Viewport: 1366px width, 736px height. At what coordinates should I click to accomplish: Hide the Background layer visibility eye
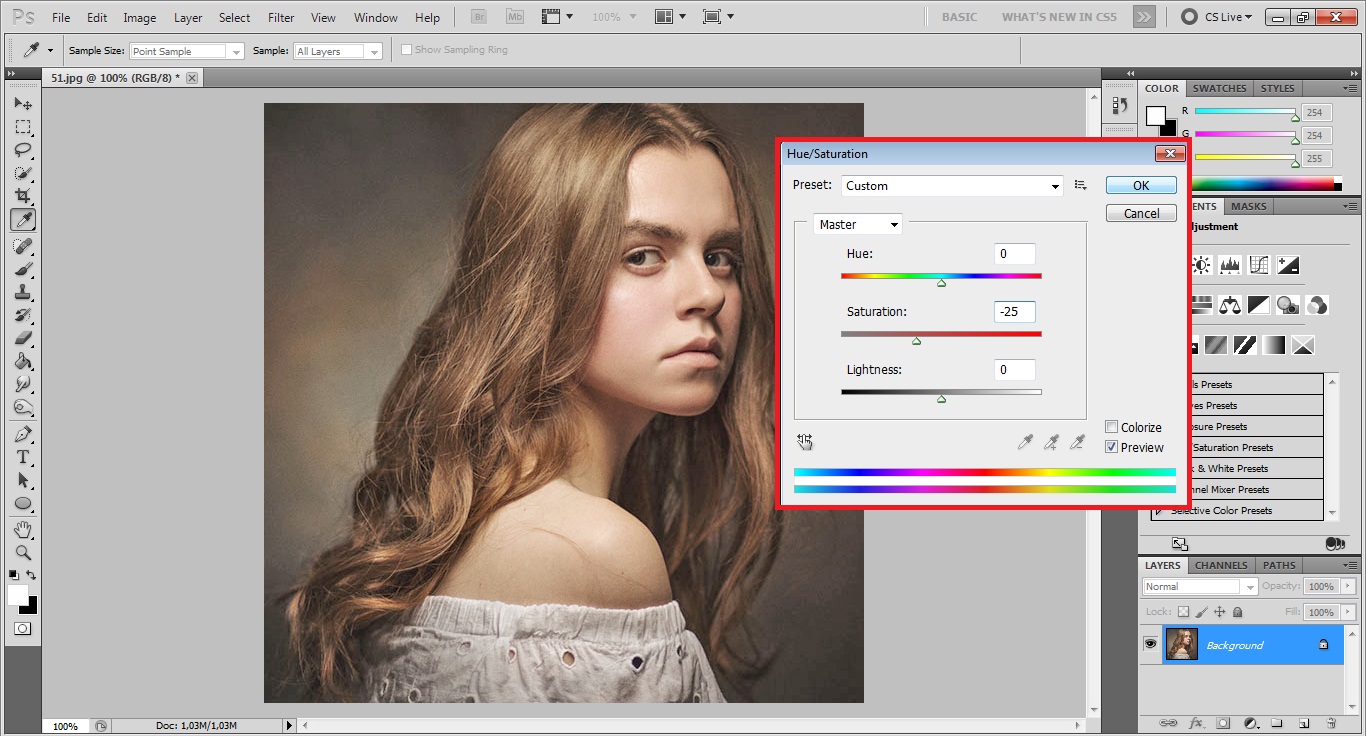coord(1150,645)
